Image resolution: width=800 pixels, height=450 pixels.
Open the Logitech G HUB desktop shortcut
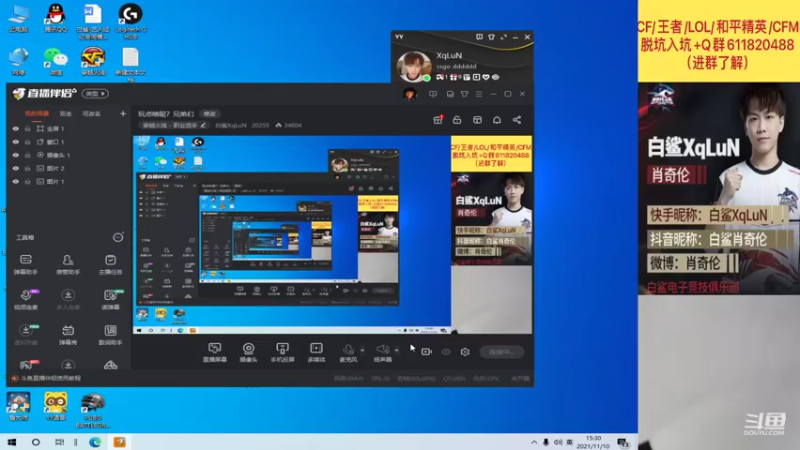click(131, 21)
